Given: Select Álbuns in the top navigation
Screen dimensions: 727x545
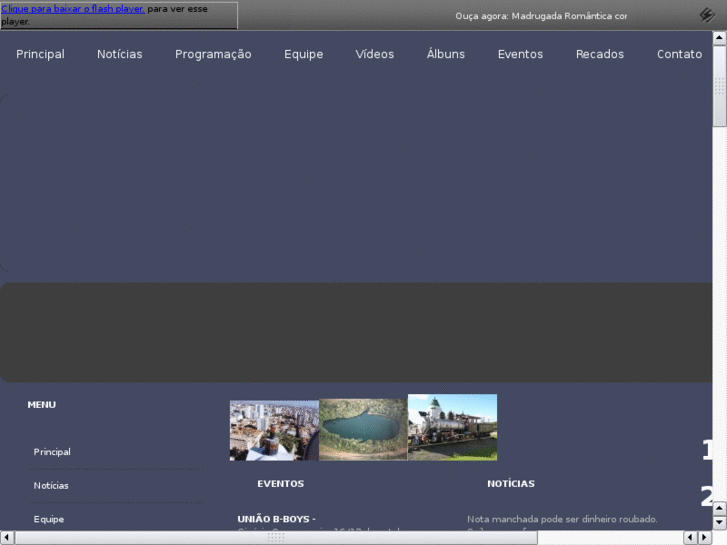Looking at the screenshot, I should [446, 54].
